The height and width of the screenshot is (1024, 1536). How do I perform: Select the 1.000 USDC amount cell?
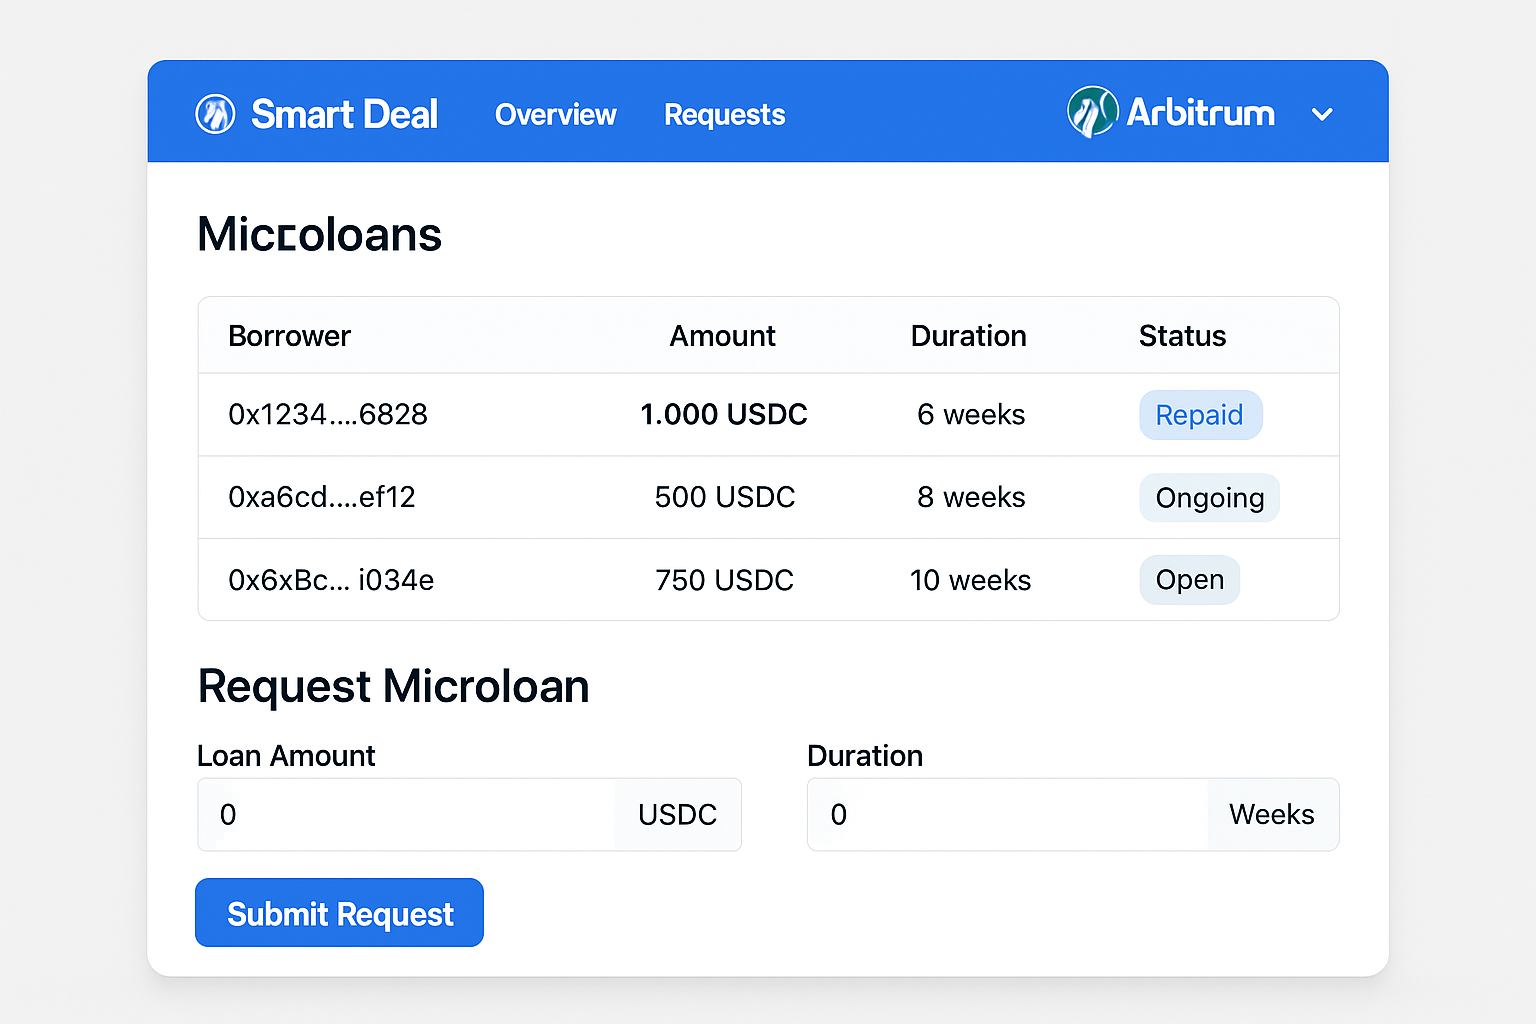(x=723, y=414)
